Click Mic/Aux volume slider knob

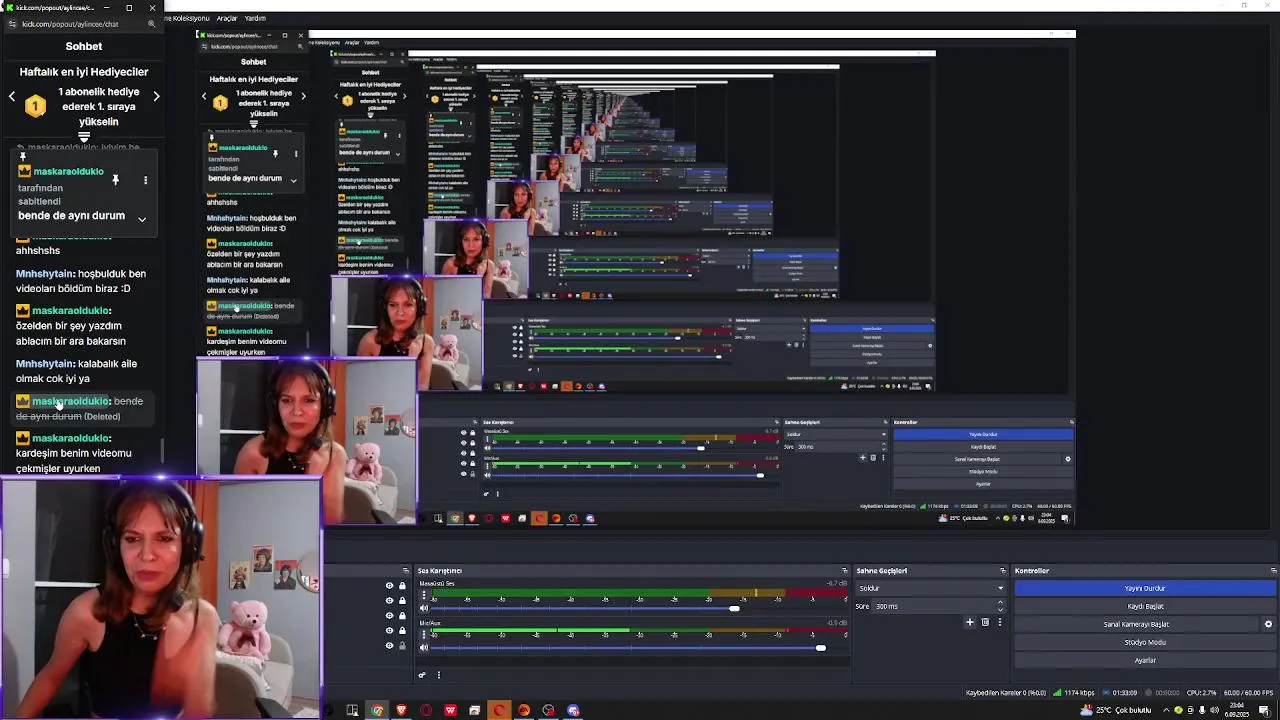821,647
